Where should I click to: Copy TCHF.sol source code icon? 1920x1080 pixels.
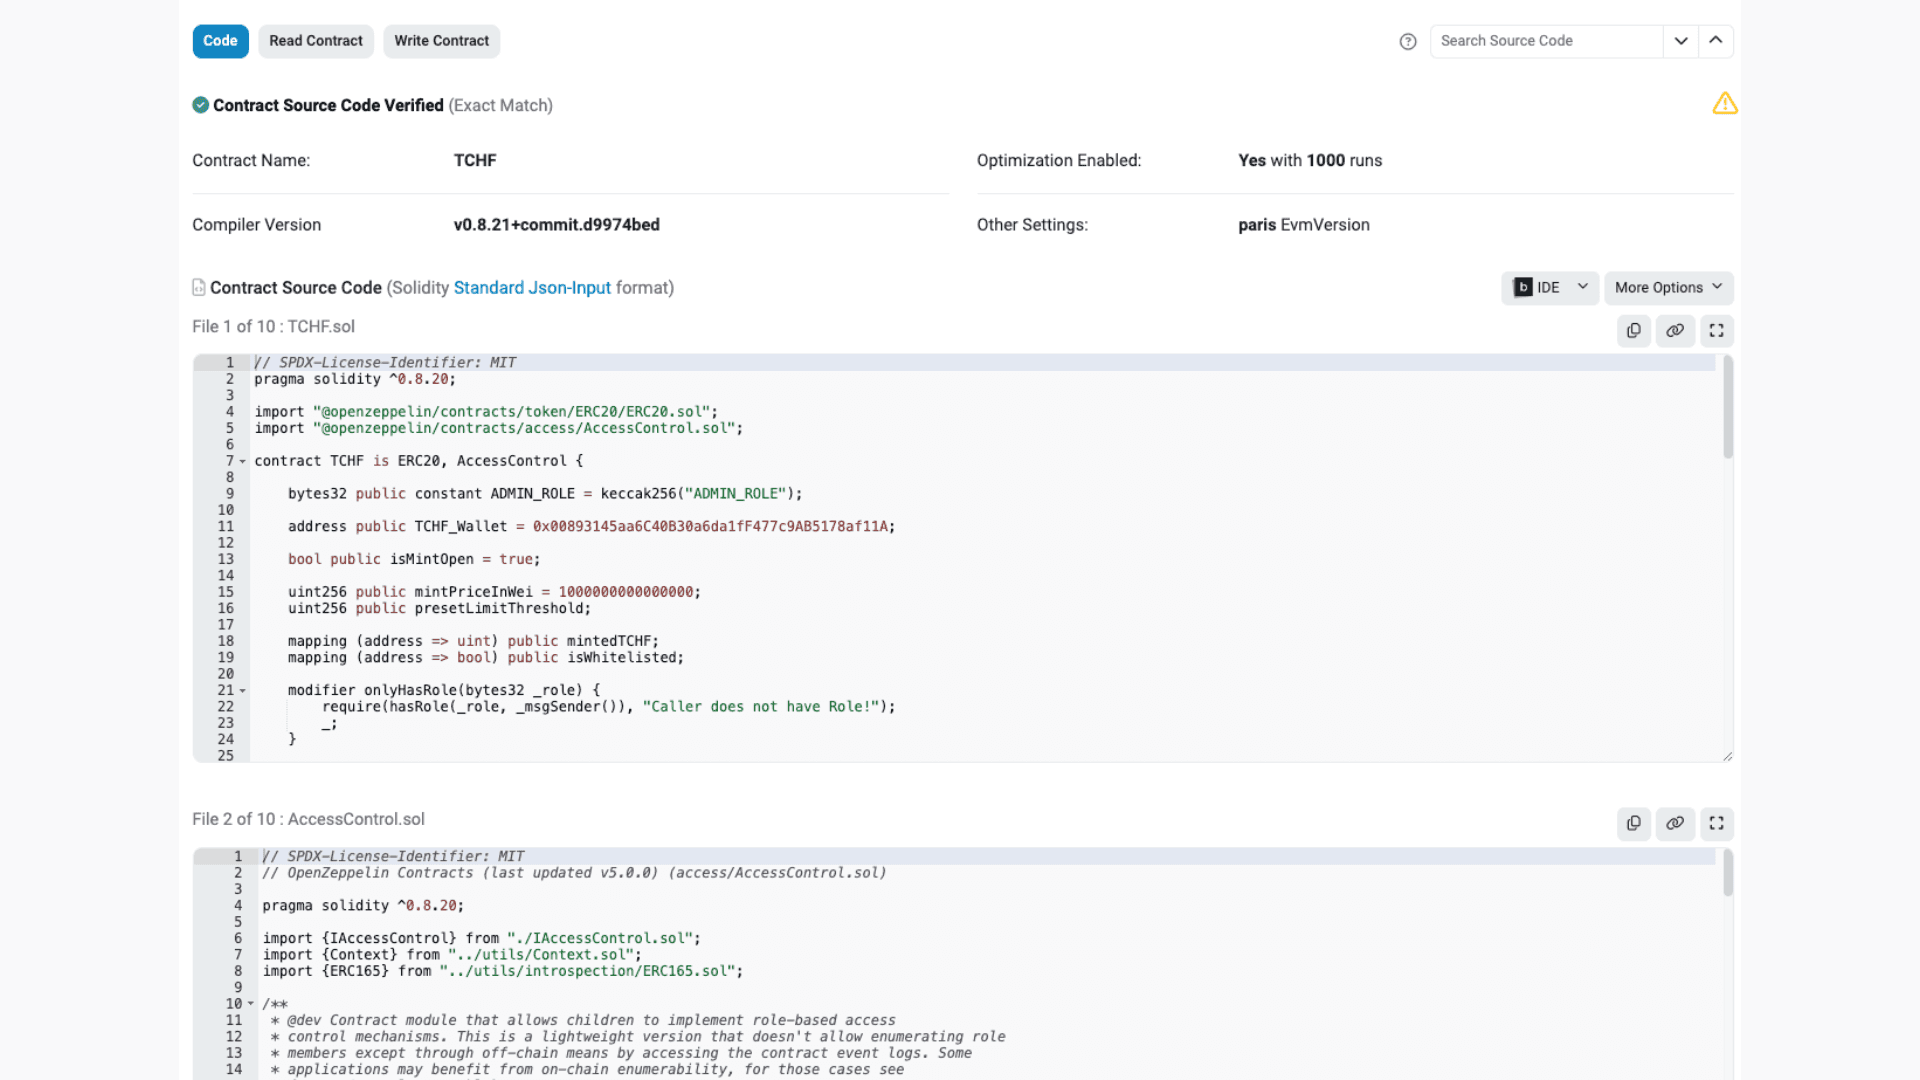[1633, 331]
